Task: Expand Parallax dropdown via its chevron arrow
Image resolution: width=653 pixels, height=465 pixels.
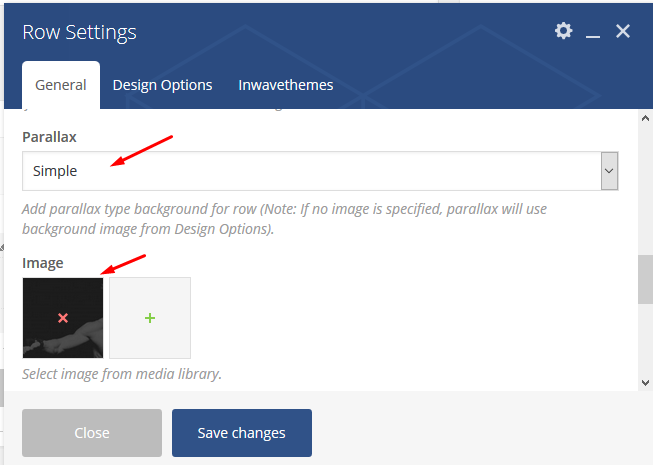Action: coord(609,171)
